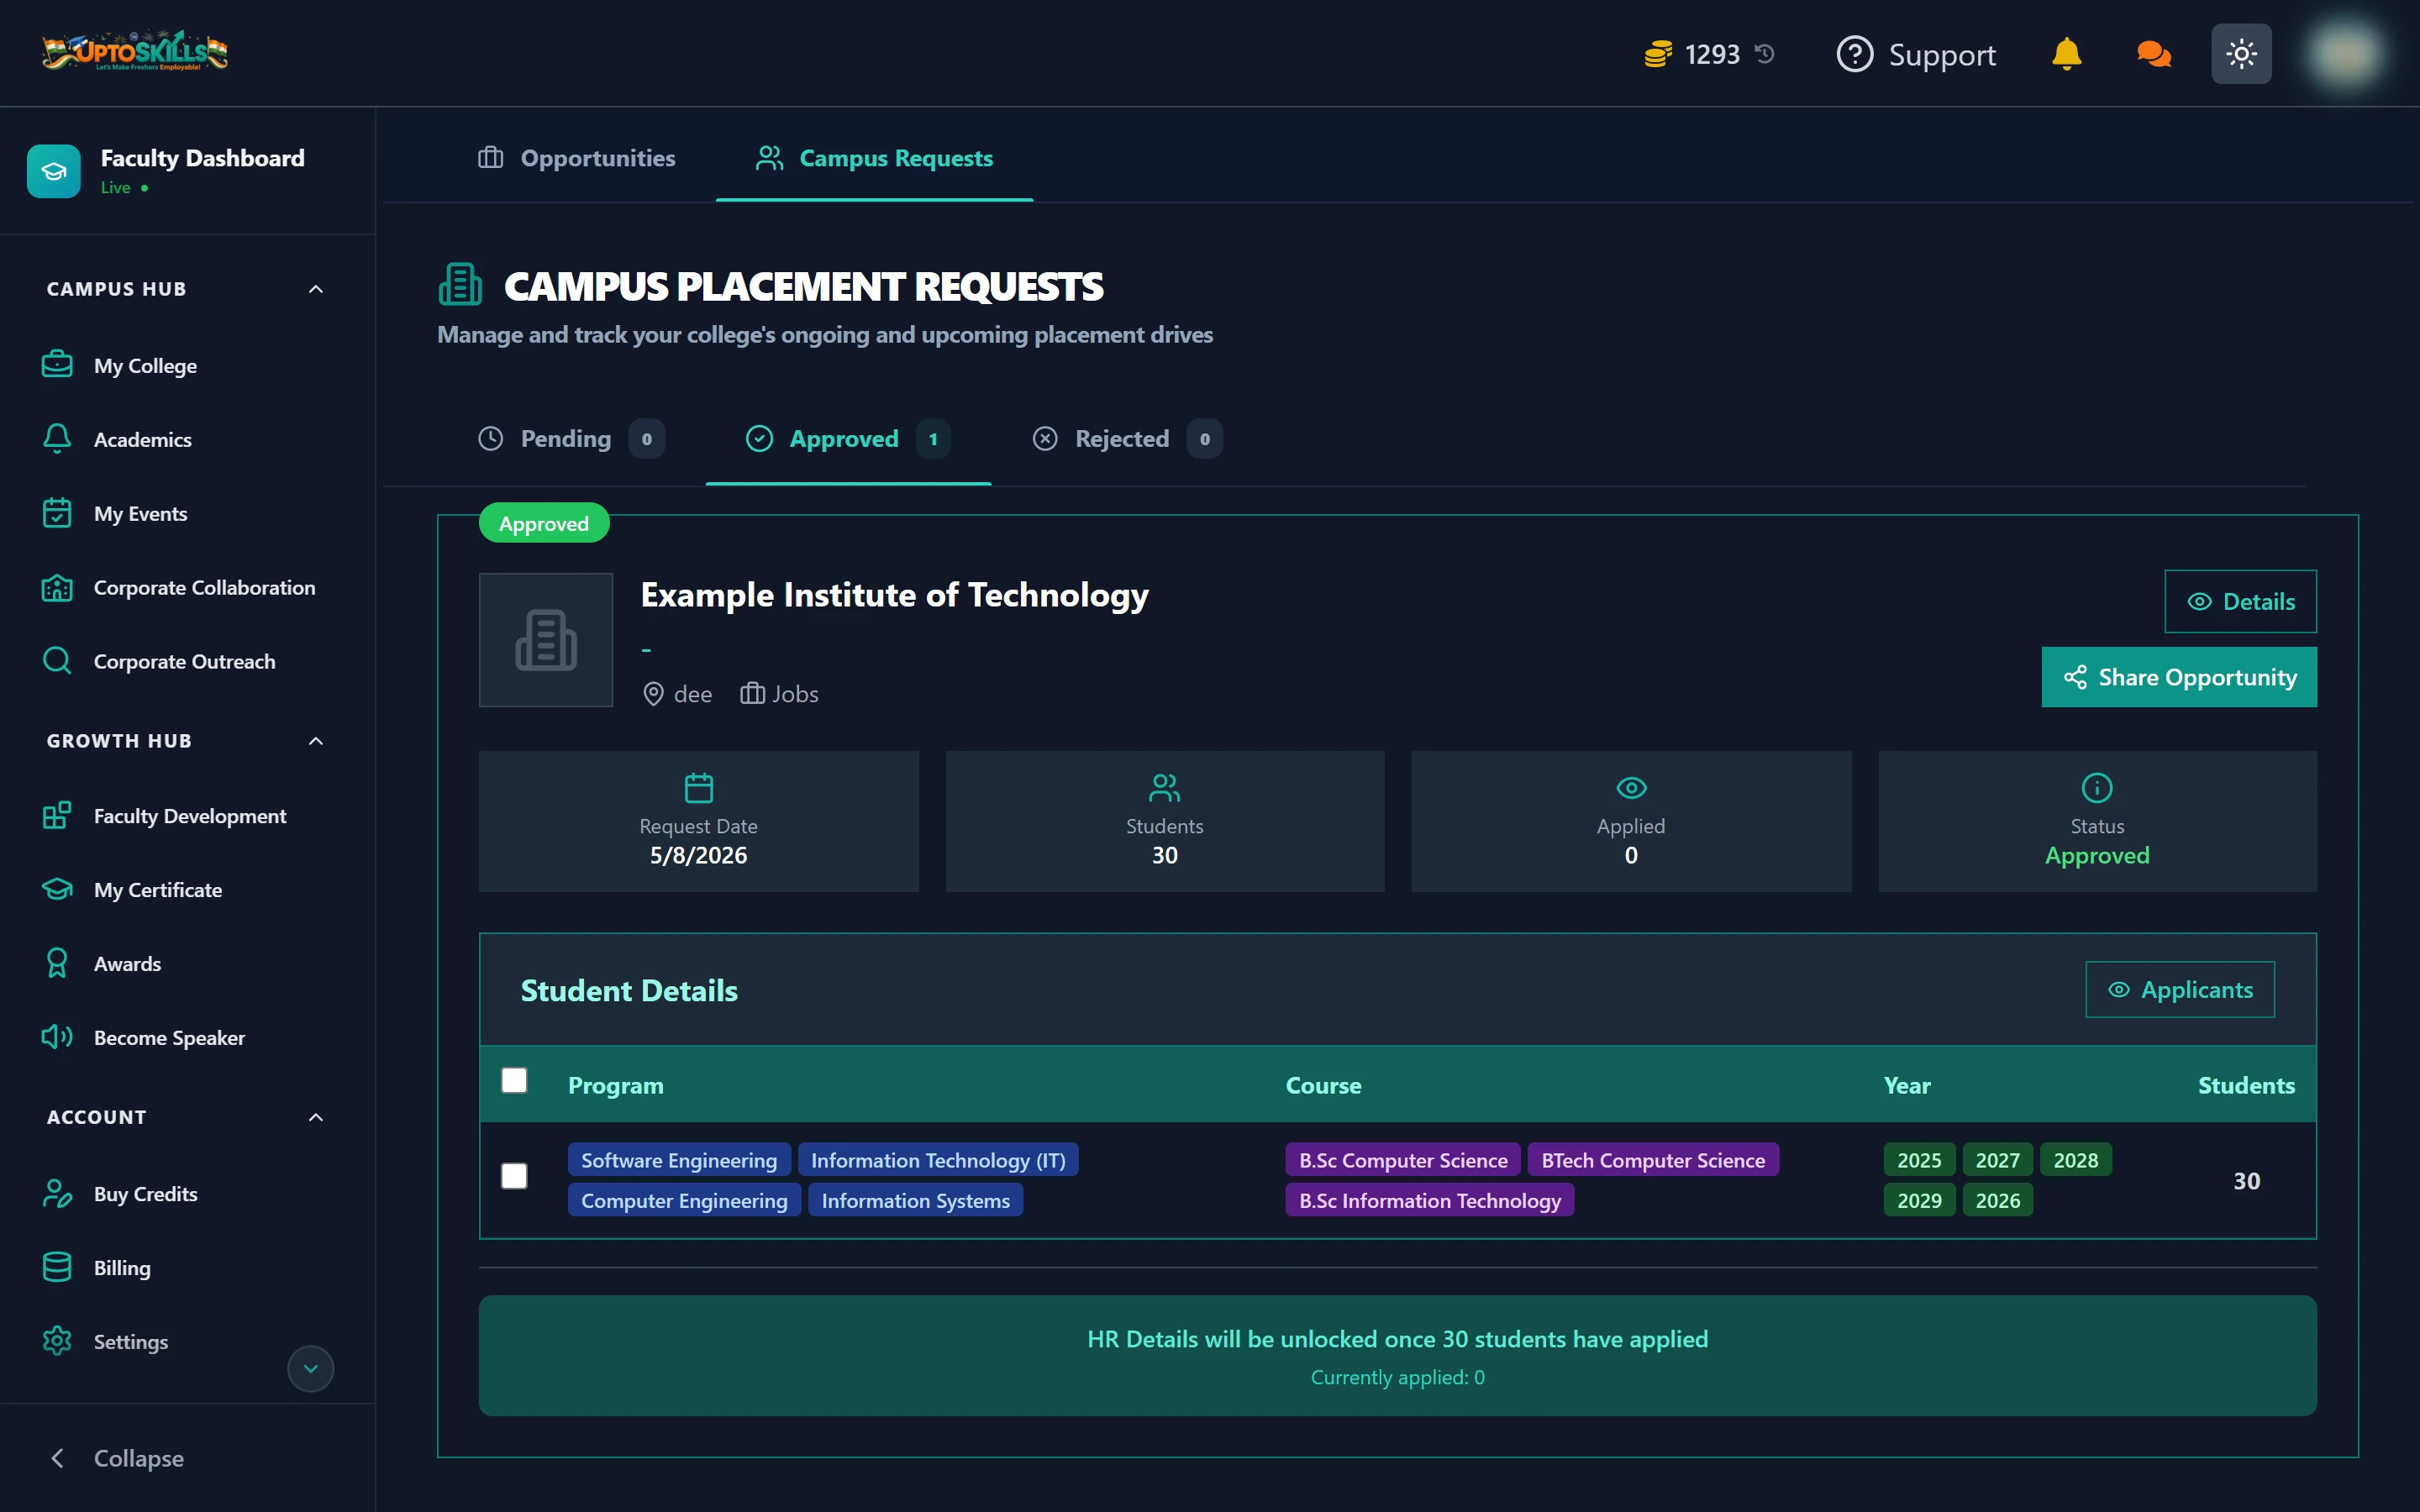
Task: Collapse the Campus Hub section
Action: click(316, 289)
